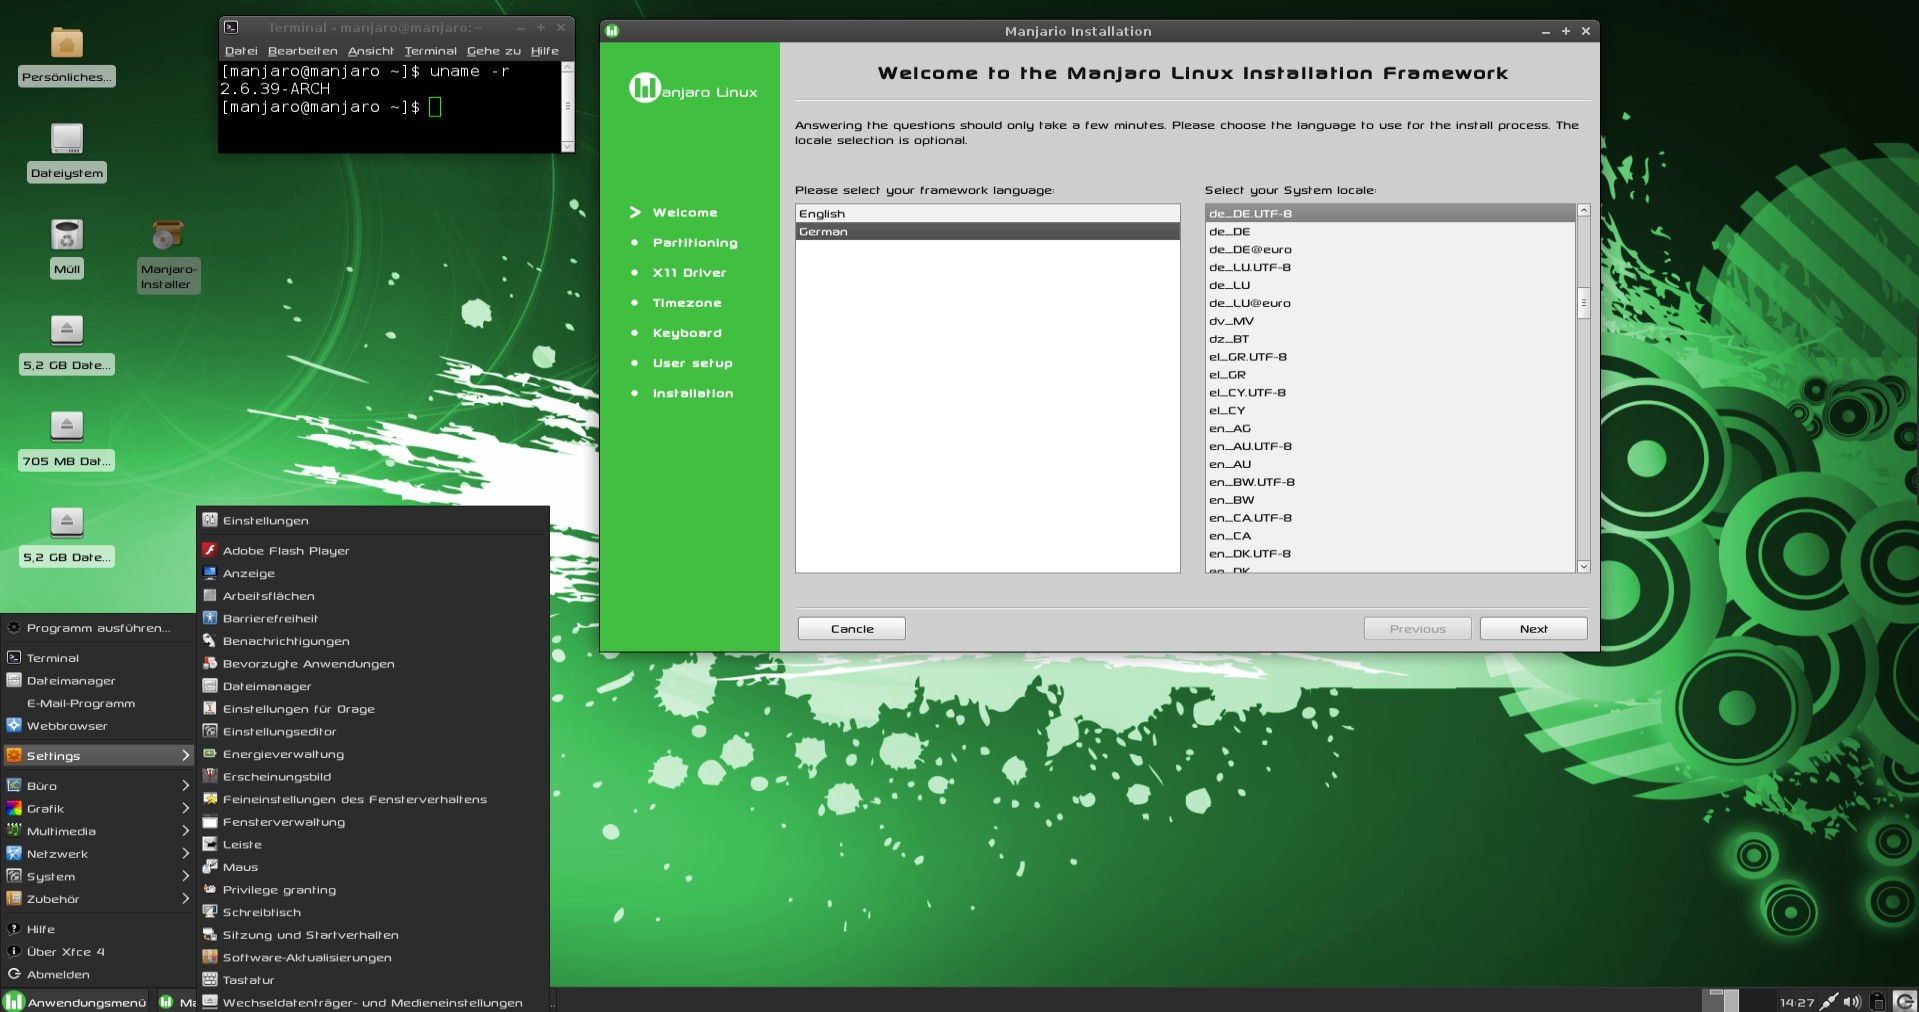Open the network connection tray icon

(1828, 1001)
